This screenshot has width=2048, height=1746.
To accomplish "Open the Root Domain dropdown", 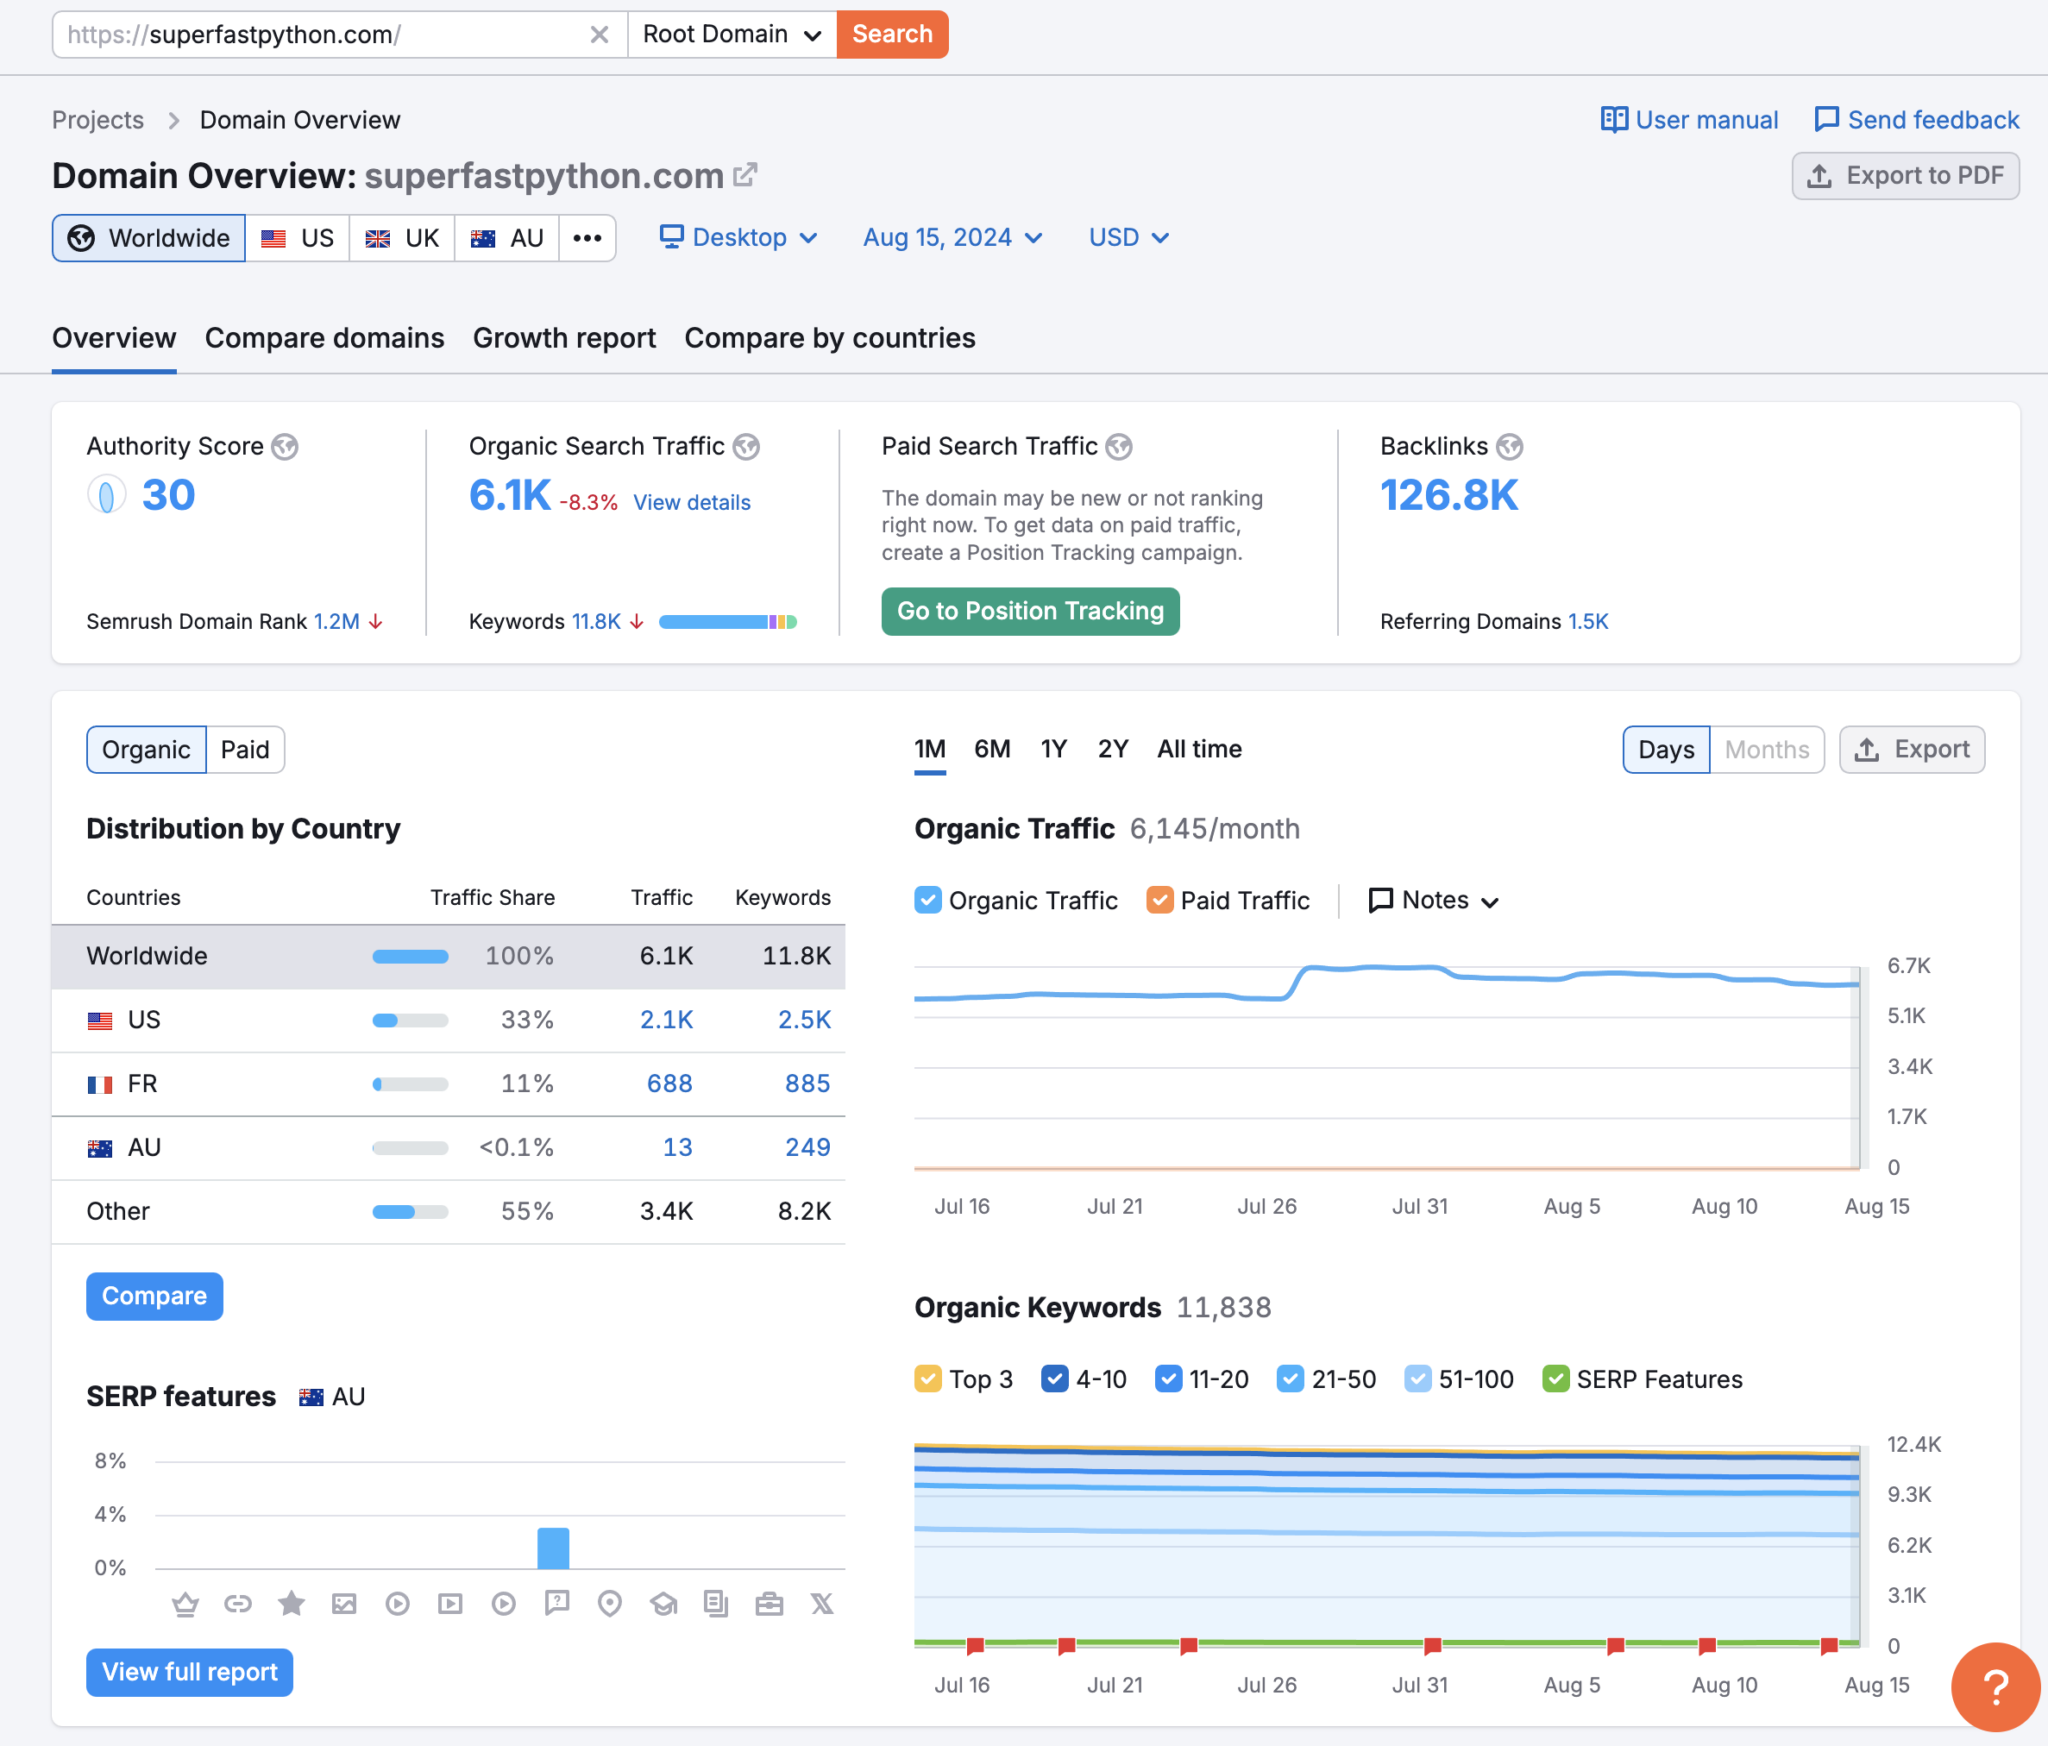I will pyautogui.click(x=731, y=35).
